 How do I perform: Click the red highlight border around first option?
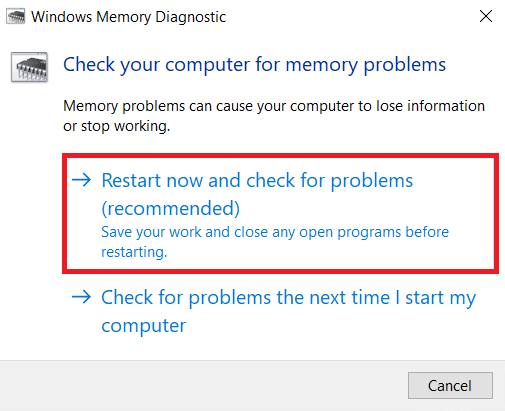pyautogui.click(x=280, y=156)
